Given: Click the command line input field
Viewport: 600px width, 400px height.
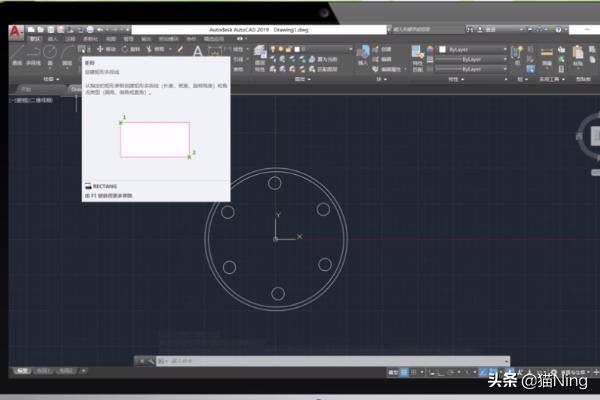Looking at the screenshot, I should click(332, 361).
